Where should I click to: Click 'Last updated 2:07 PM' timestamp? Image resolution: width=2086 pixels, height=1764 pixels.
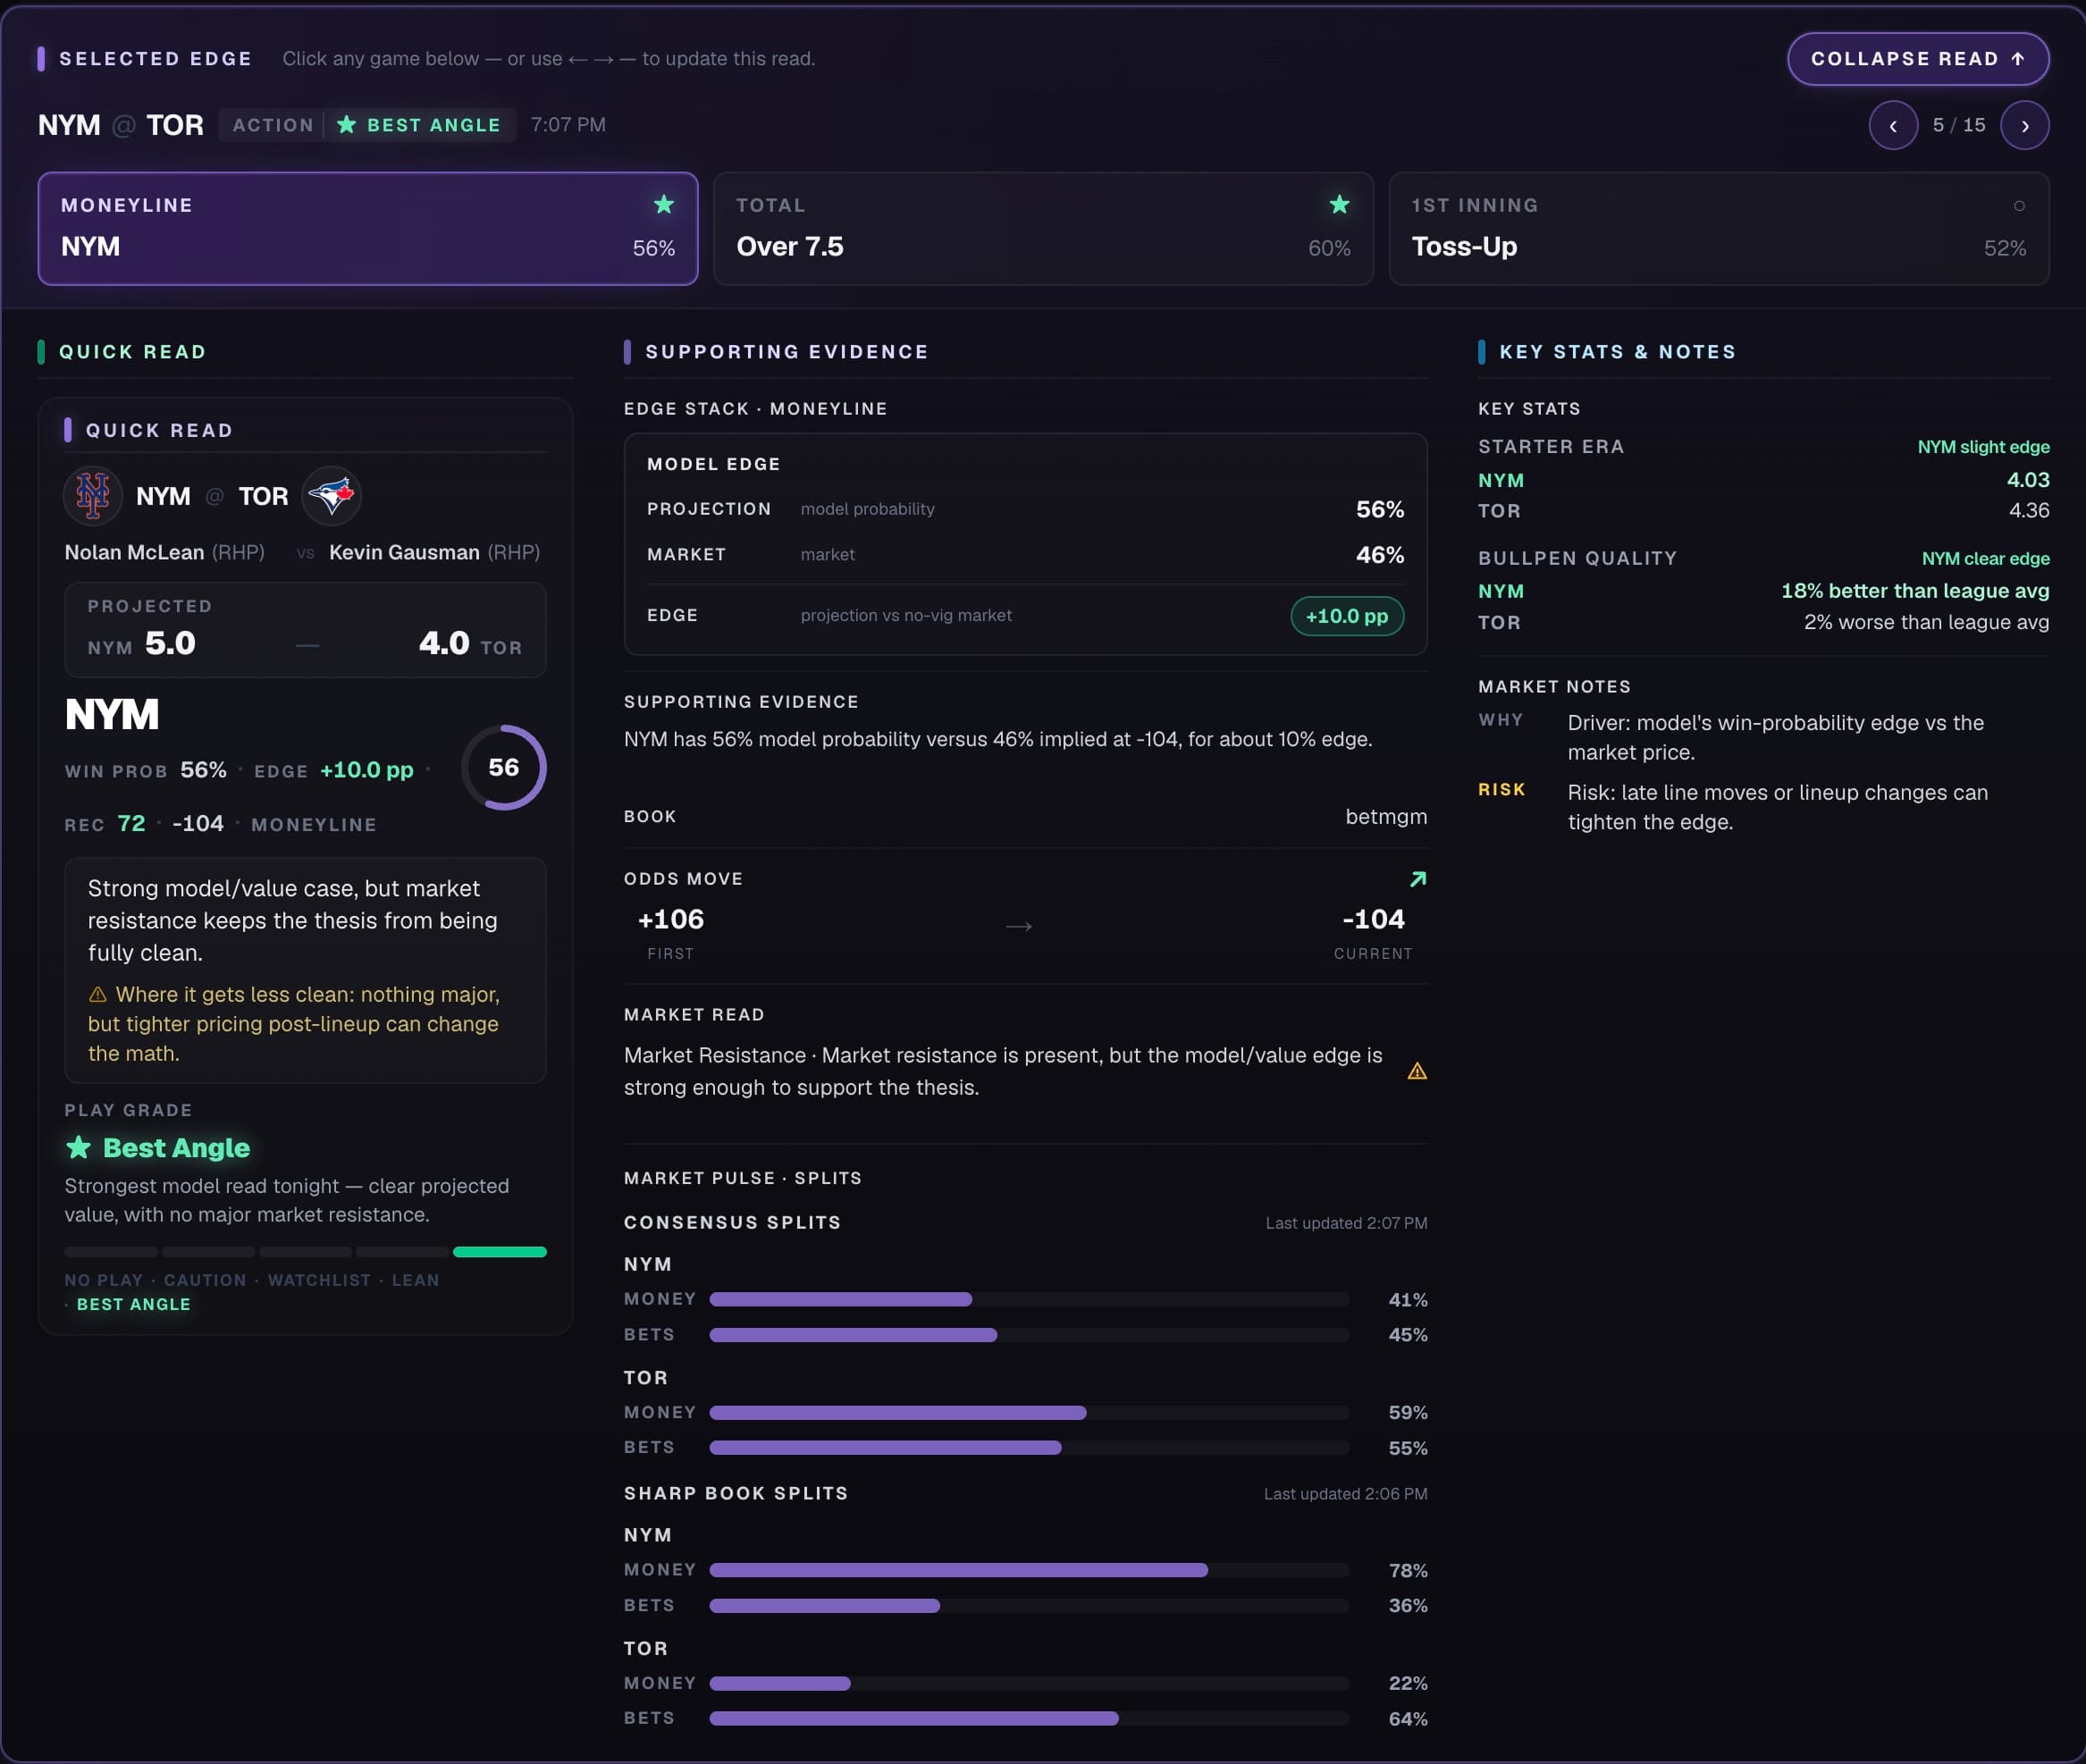[1346, 1223]
